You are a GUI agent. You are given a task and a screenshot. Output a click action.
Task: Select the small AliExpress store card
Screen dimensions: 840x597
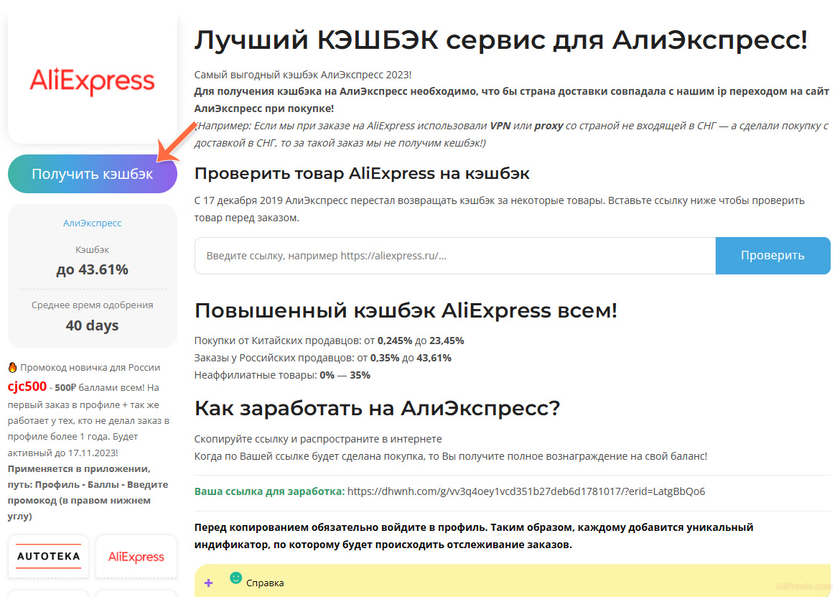pos(136,557)
